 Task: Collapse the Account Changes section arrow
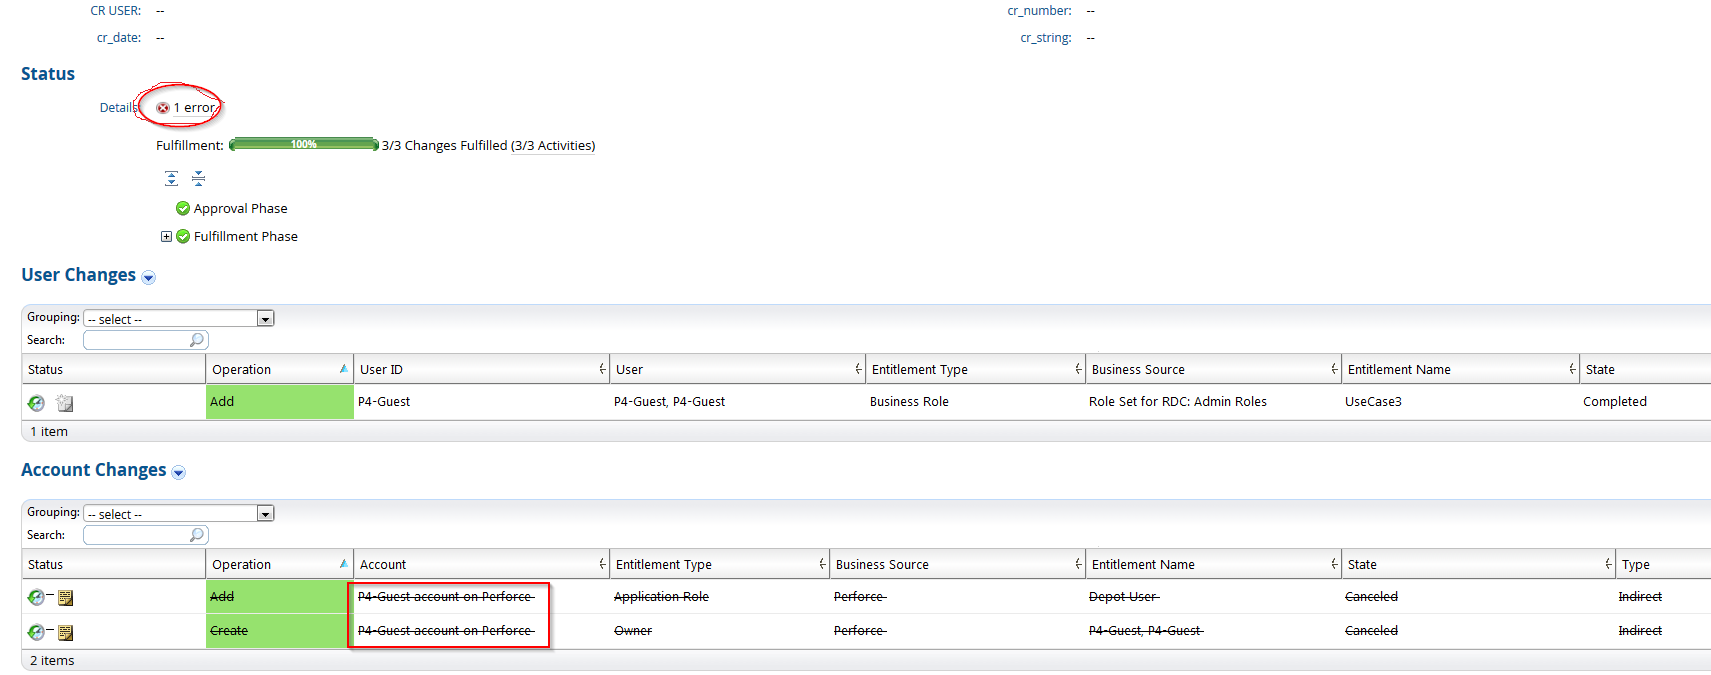coord(179,473)
